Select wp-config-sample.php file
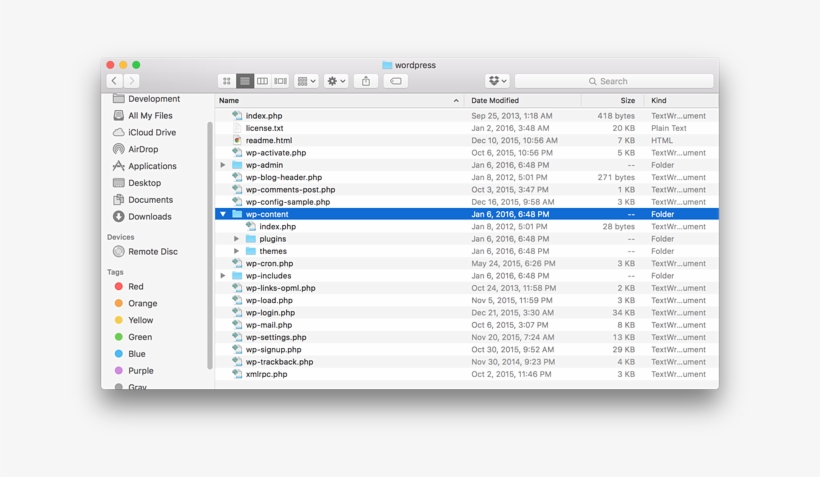Screen dimensions: 820x477 pos(288,202)
